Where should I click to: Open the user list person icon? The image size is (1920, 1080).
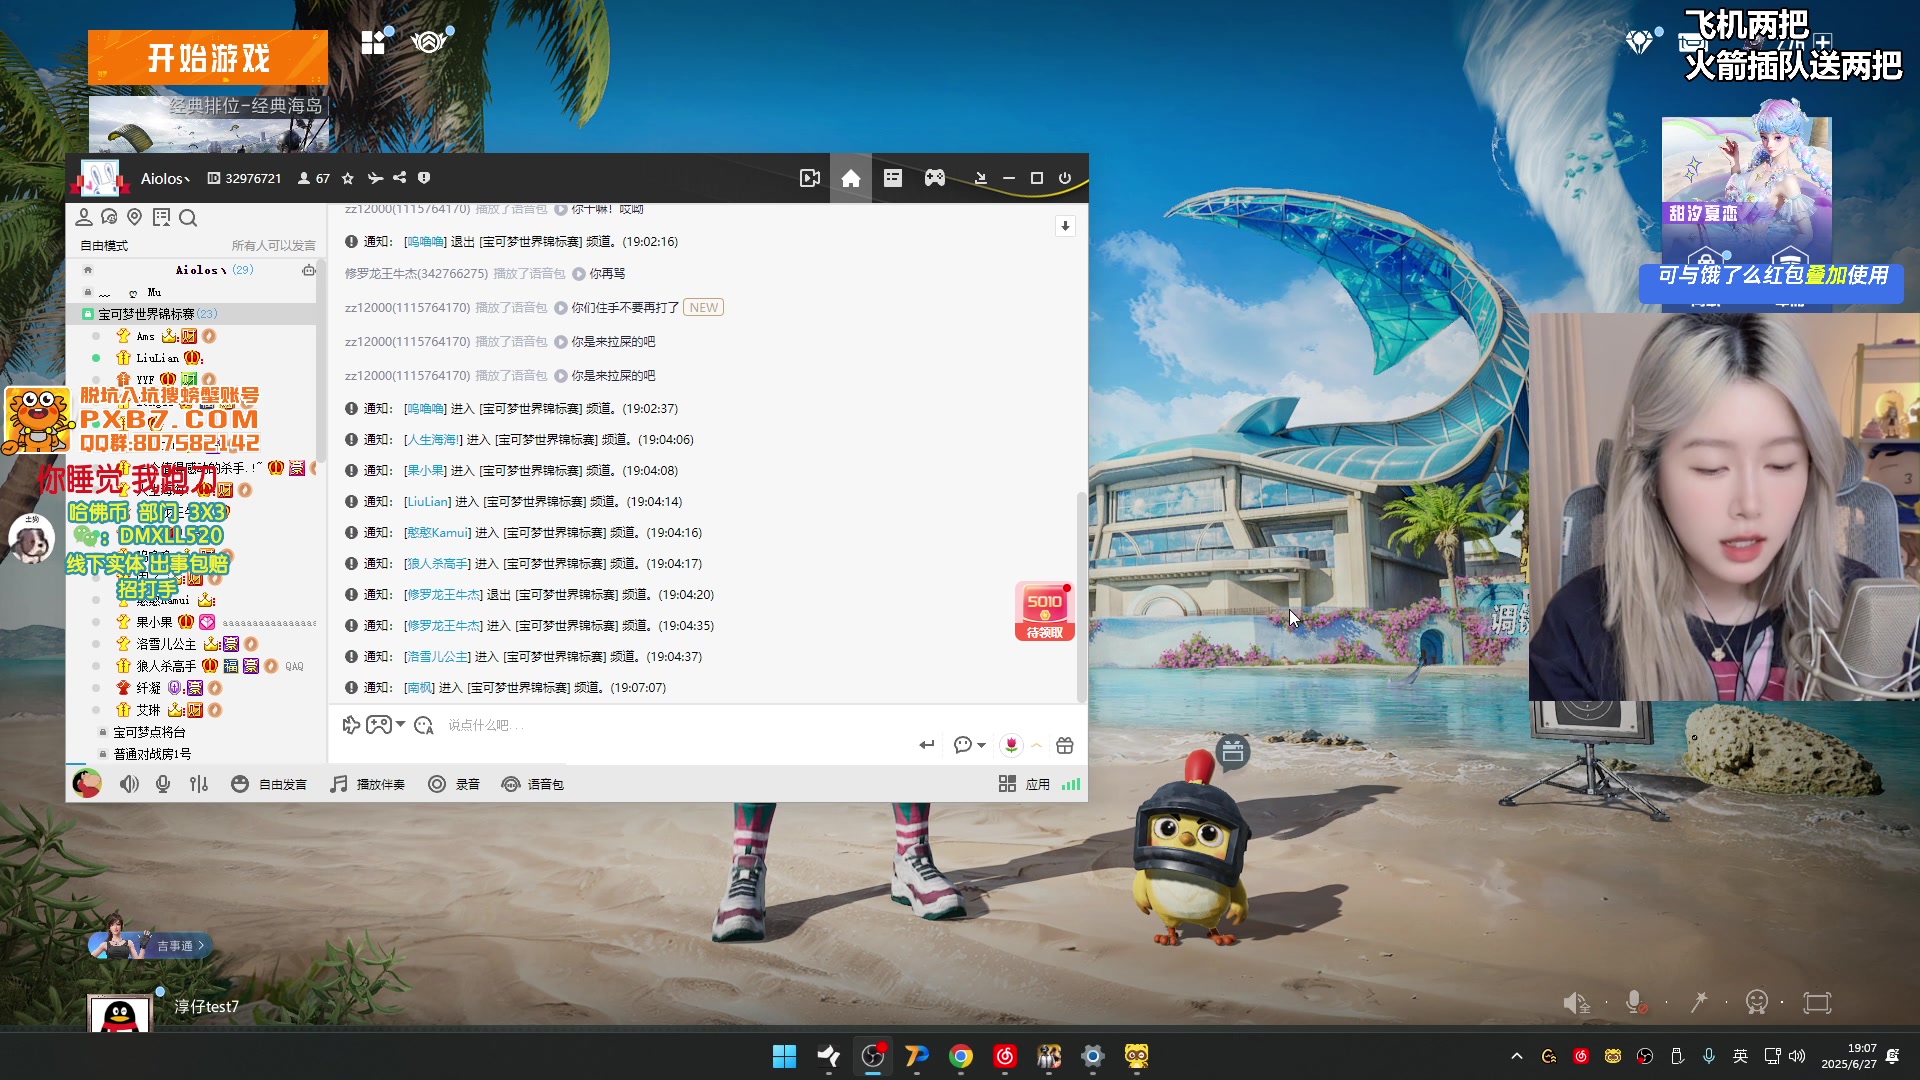tap(84, 217)
